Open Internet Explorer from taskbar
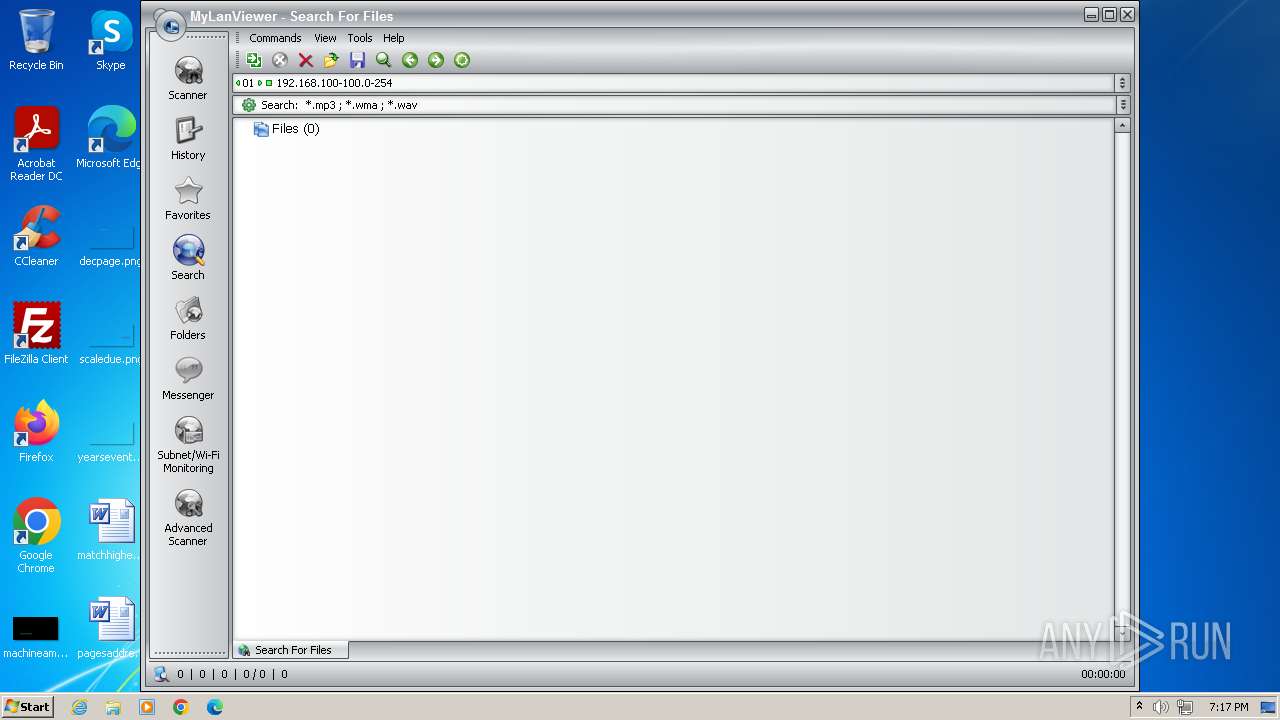Image resolution: width=1280 pixels, height=720 pixels. (79, 707)
